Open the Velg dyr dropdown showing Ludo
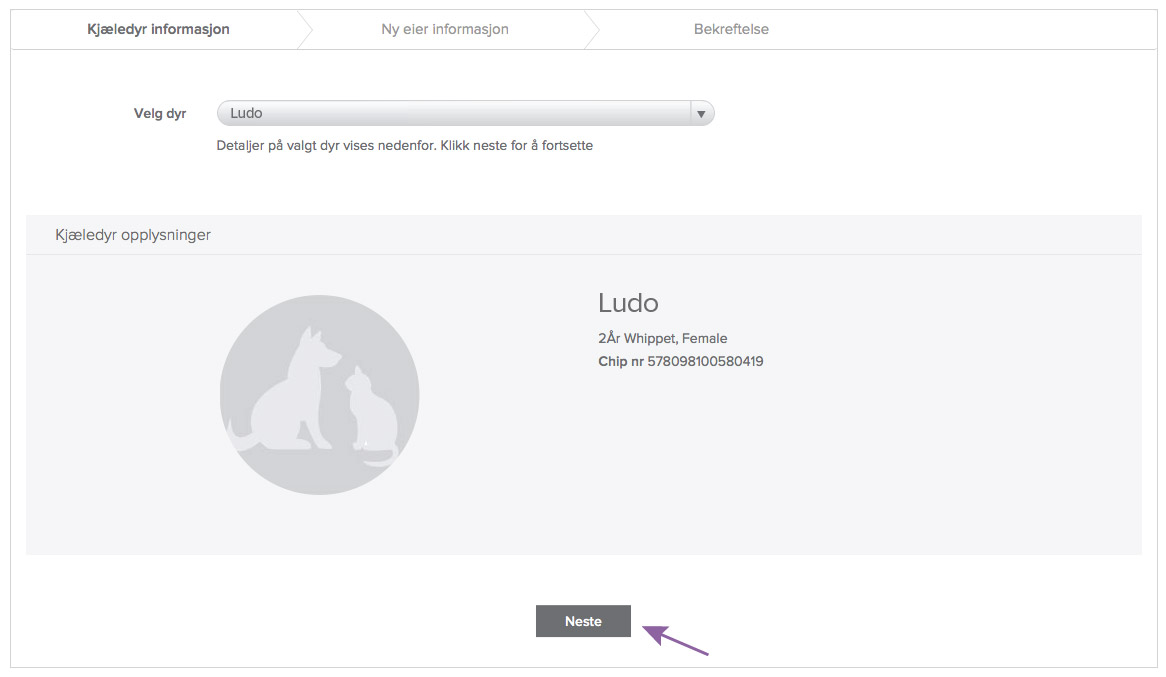Image resolution: width=1166 pixels, height=677 pixels. [453, 114]
